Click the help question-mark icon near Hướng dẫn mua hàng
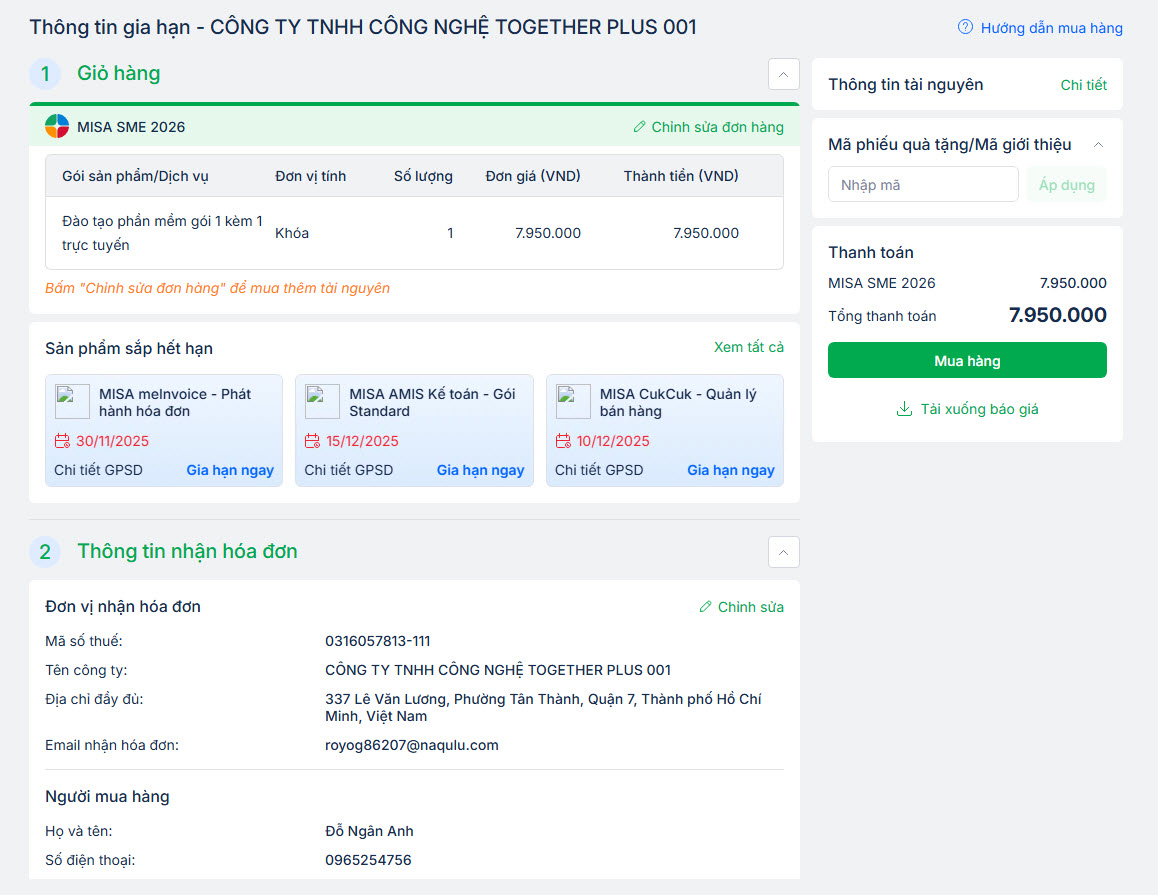This screenshot has width=1158, height=895. click(965, 27)
